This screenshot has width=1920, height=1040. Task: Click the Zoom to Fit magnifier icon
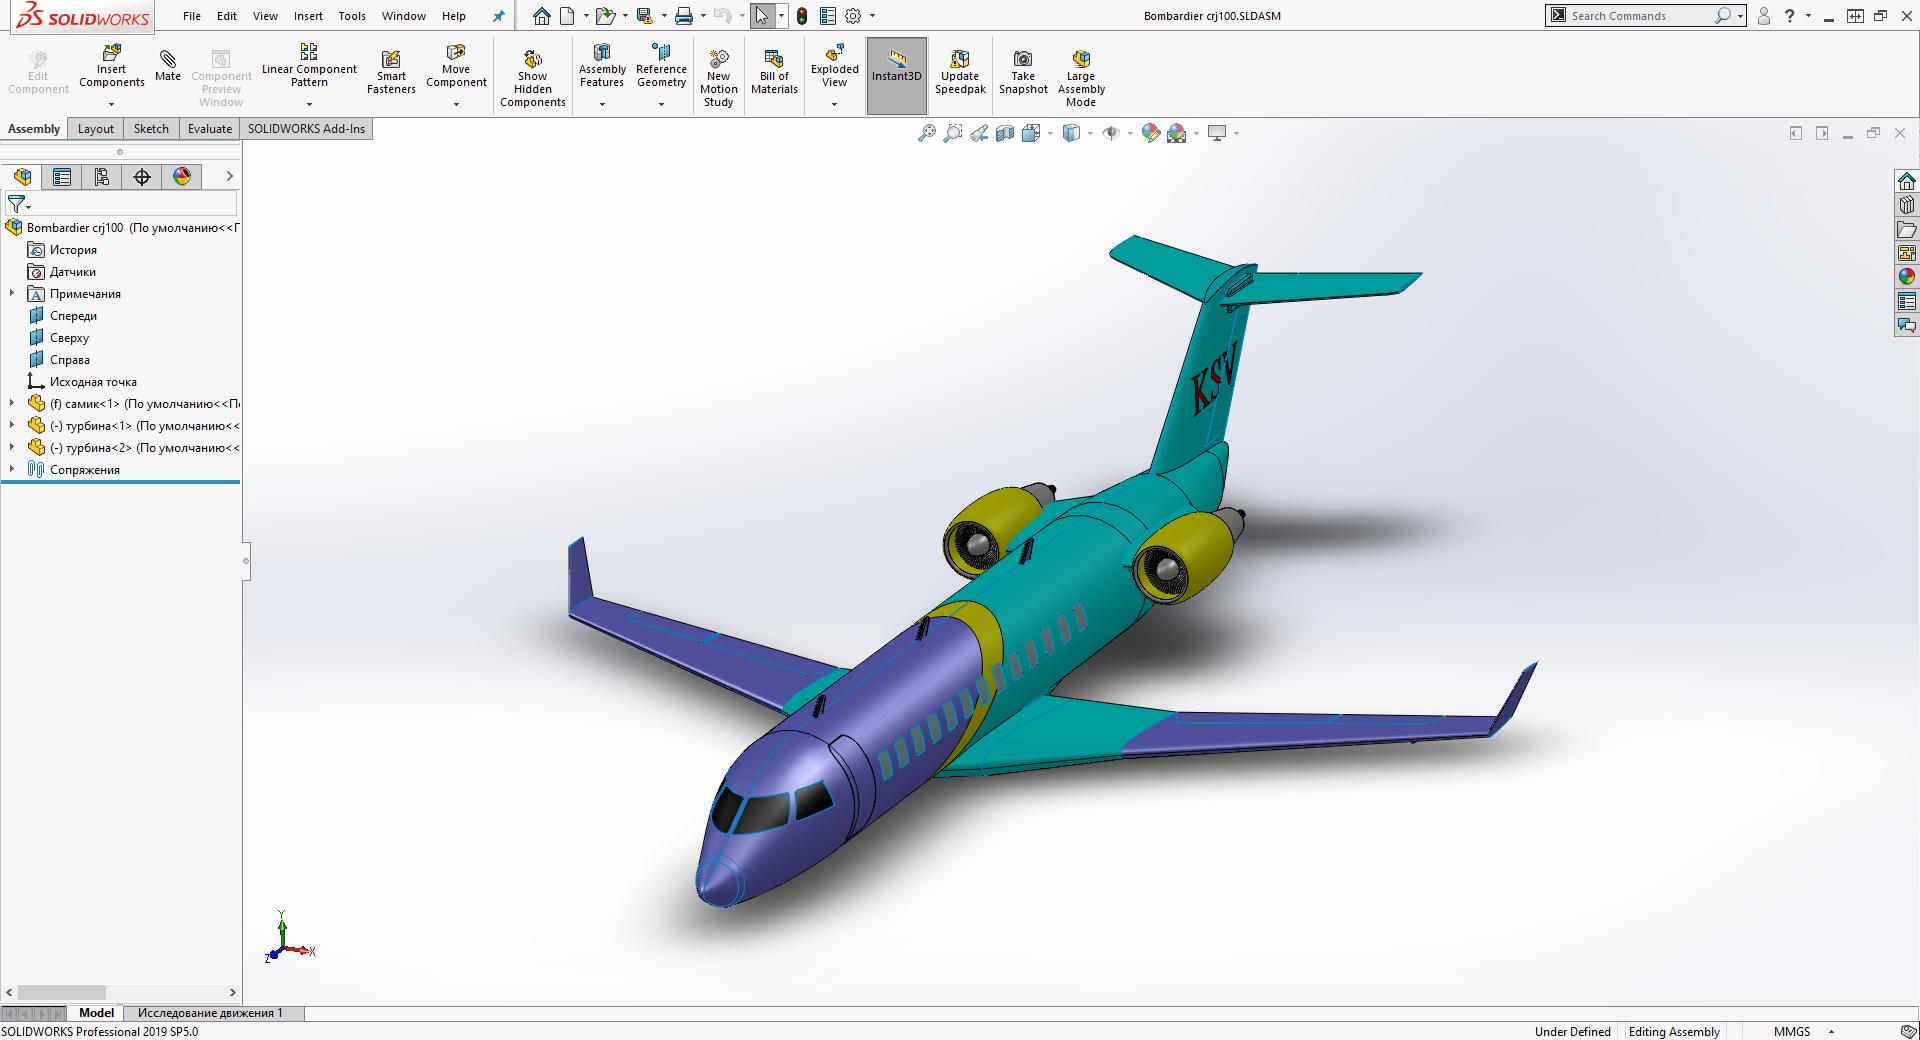(926, 133)
